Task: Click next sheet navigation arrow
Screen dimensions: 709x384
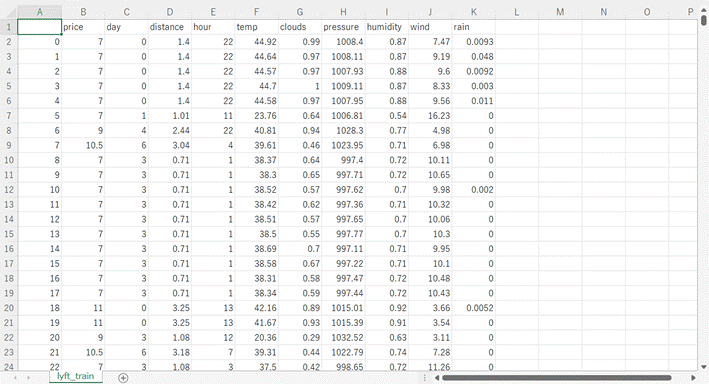Action: click(28, 378)
